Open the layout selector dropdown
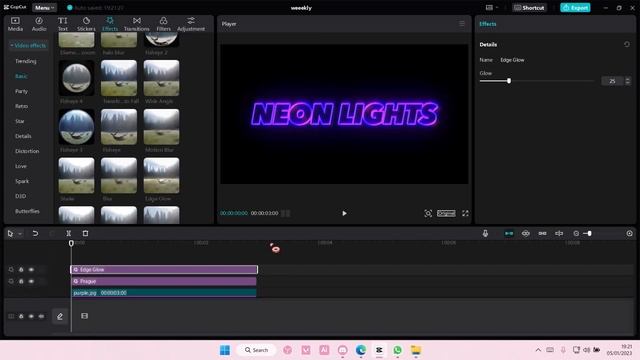The width and height of the screenshot is (640, 360). coord(492,7)
